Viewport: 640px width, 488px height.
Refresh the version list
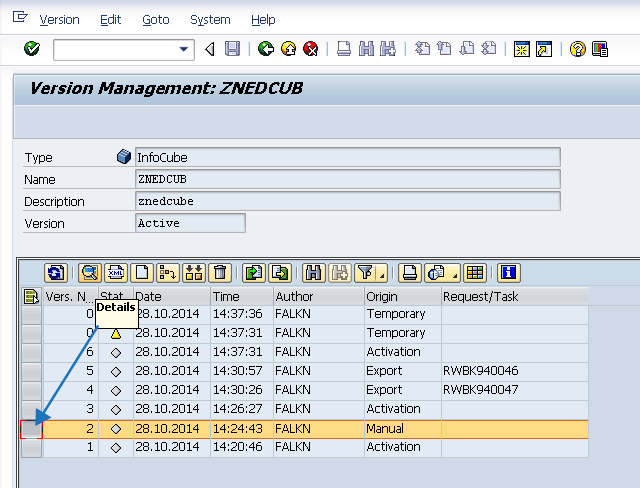pos(56,272)
